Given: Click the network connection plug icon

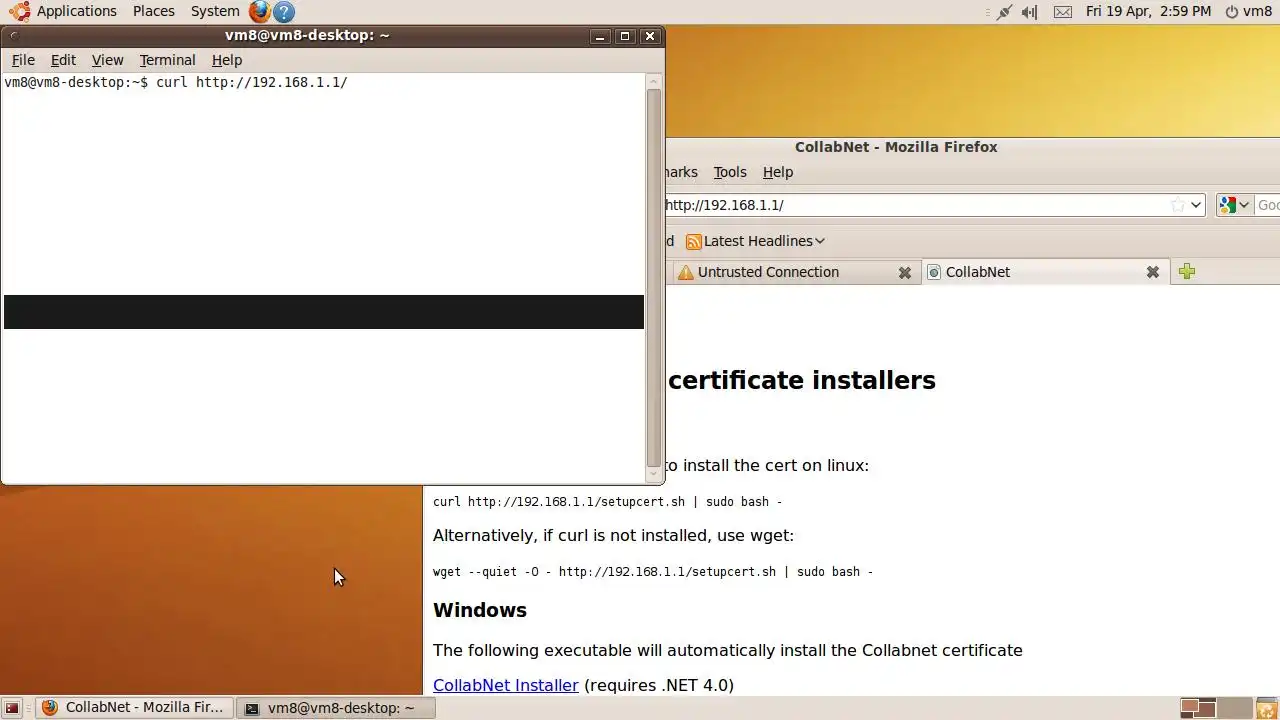Looking at the screenshot, I should coord(1004,12).
